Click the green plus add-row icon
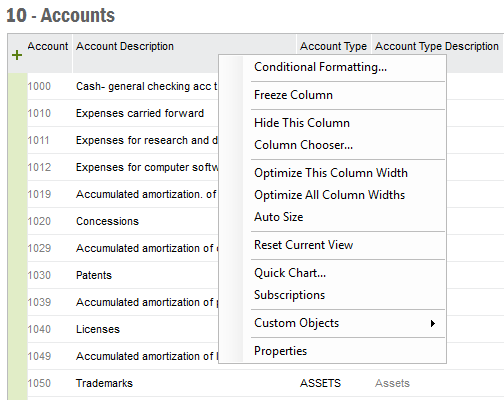Viewport: 504px width, 400px height. [x=17, y=55]
